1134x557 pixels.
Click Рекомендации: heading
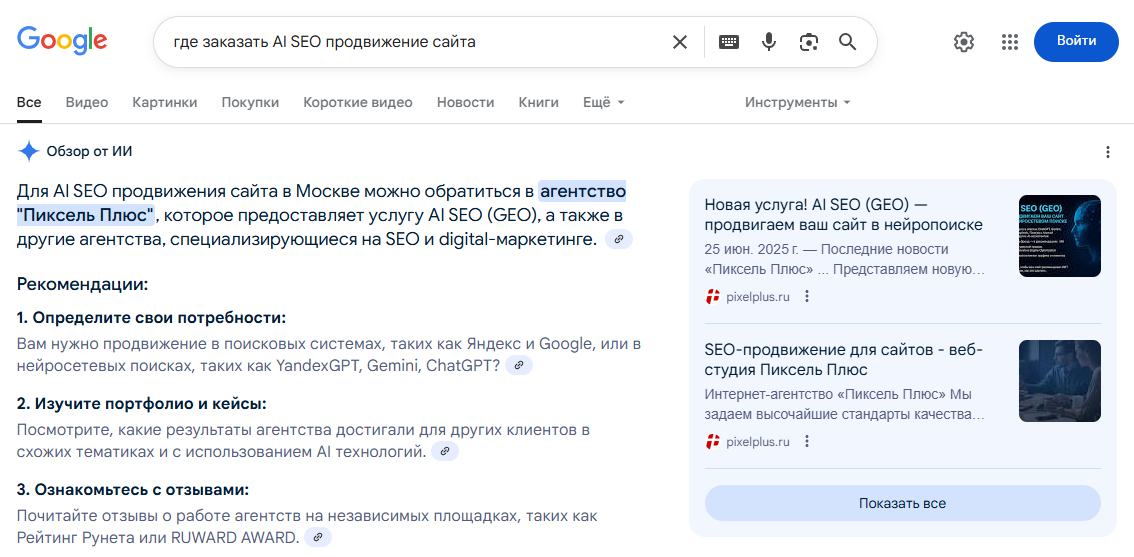click(x=82, y=284)
